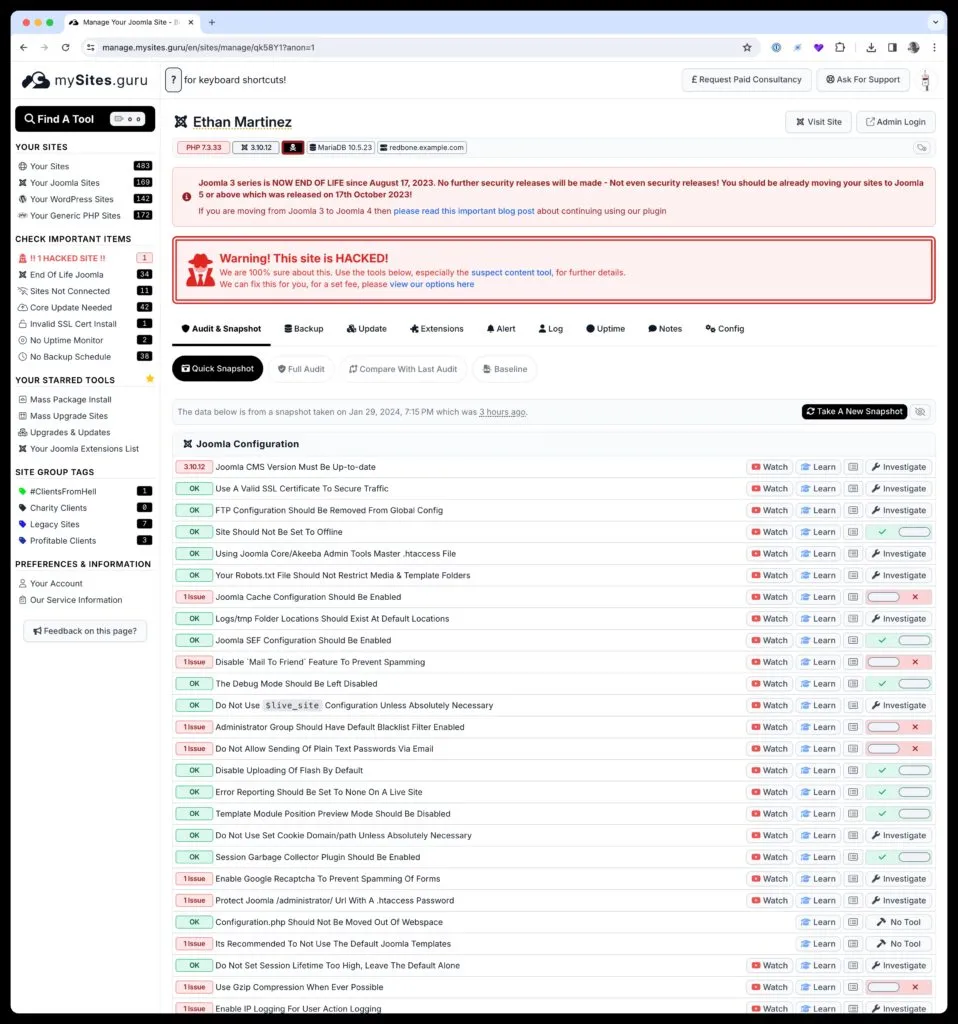Click the hacked skull badge in the site header
This screenshot has height=1024, width=958.
click(293, 146)
